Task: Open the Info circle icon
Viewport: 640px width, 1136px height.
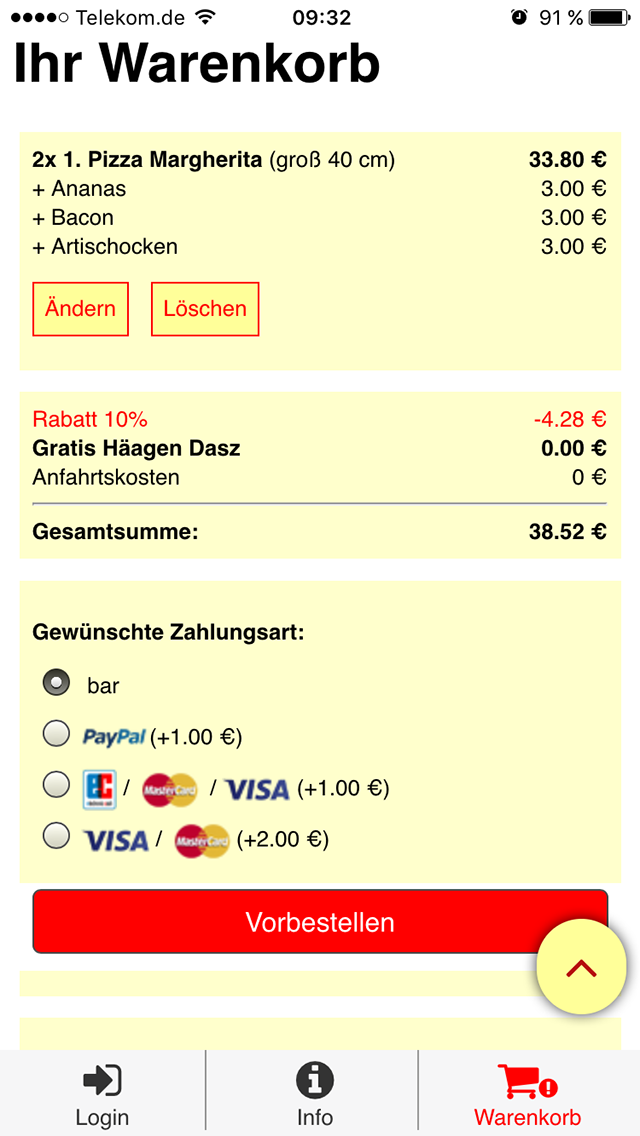Action: pos(315,1082)
